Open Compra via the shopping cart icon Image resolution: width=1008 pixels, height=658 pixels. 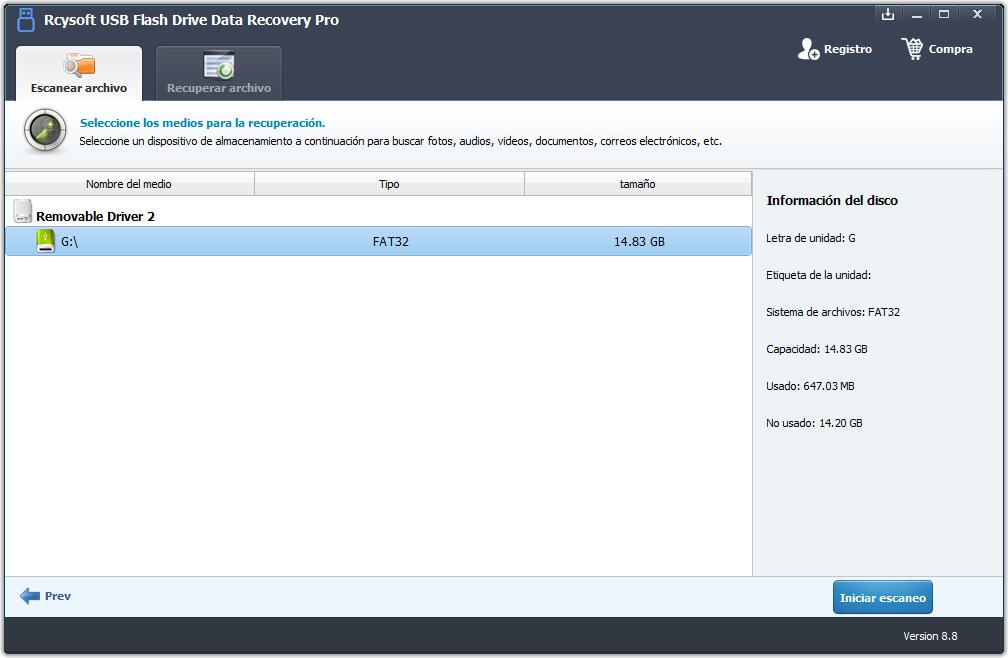coord(912,49)
